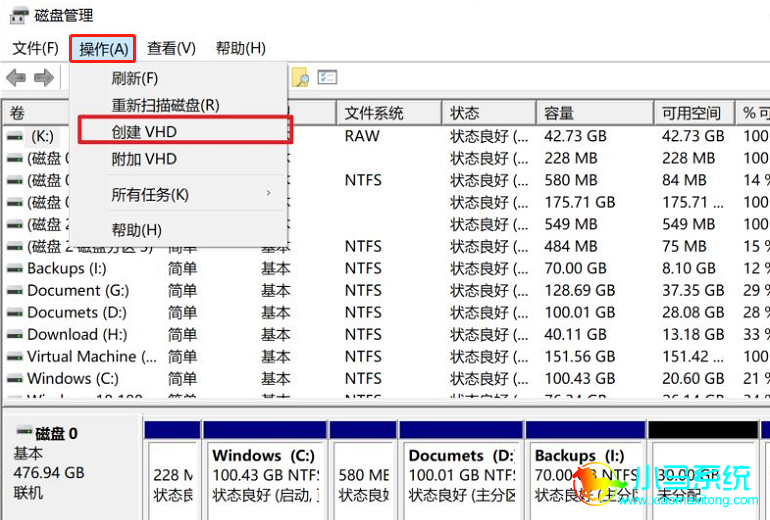The image size is (770, 520).
Task: Click the 42.73 GB capacity cell
Action: [575, 136]
